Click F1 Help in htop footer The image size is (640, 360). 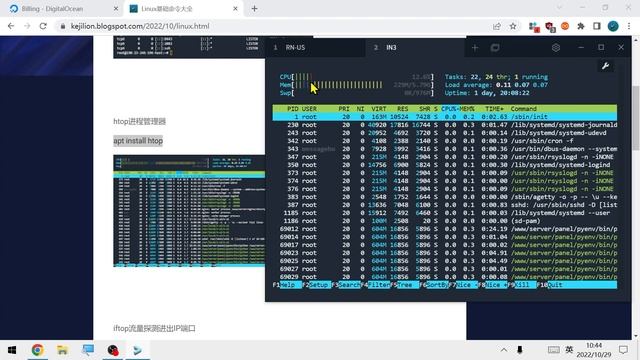(287, 285)
